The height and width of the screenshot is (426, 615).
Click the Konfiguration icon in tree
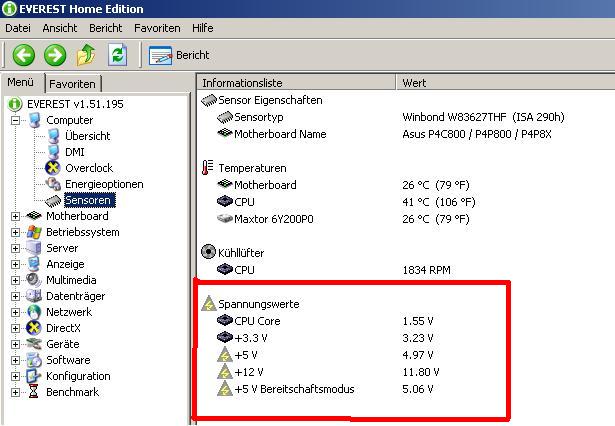tap(34, 376)
